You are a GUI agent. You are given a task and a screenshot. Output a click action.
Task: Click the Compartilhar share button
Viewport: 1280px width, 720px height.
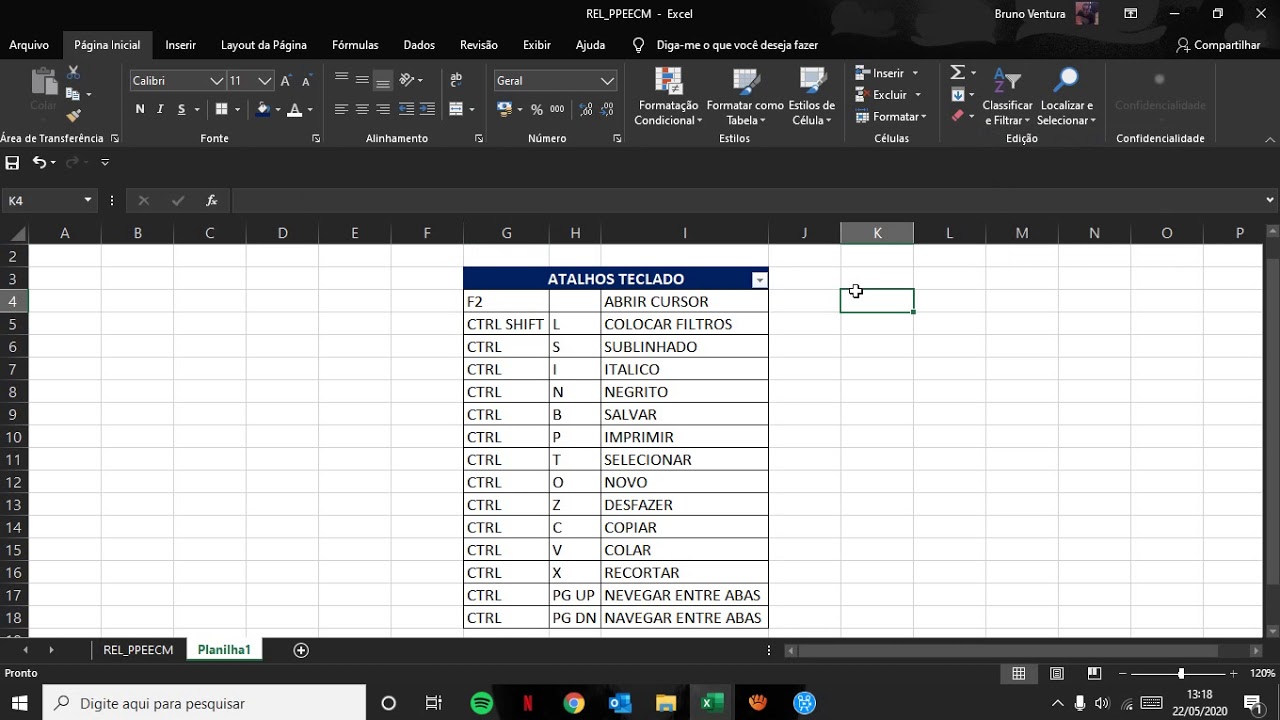(x=1219, y=45)
